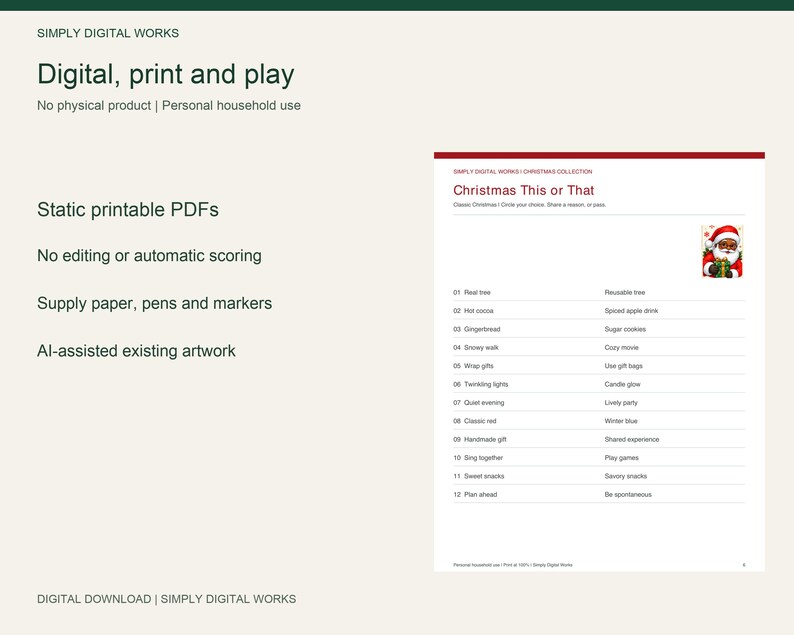Screen dimensions: 794x635
Task: Click 'SIMPLY DIGITAL WORKS | CHRISTMAS COLLECTION' label
Action: pyautogui.click(x=523, y=172)
